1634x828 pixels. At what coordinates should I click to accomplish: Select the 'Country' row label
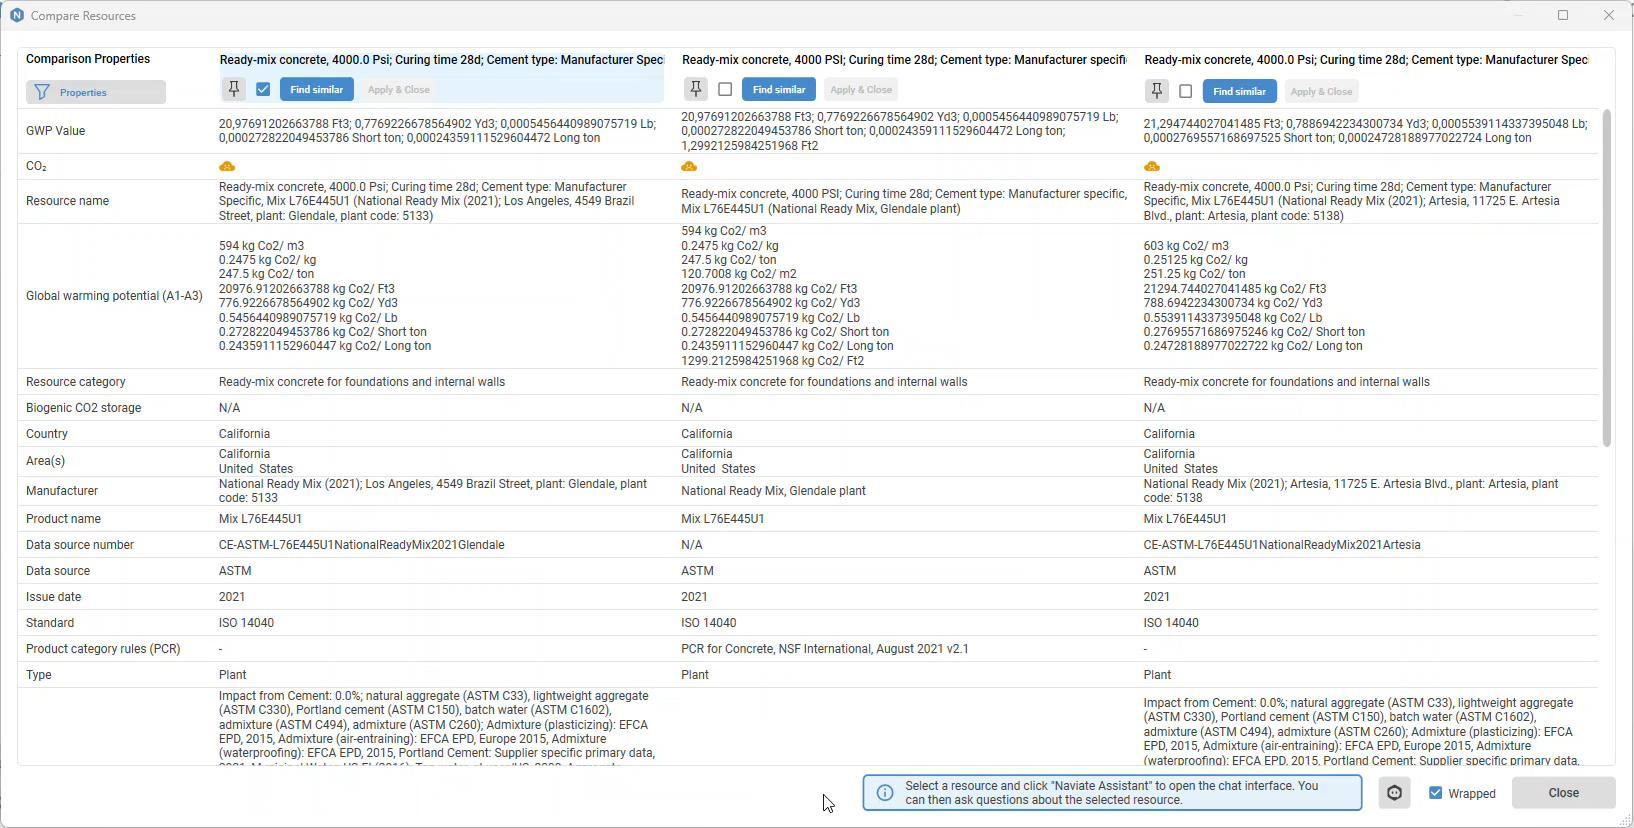click(47, 434)
